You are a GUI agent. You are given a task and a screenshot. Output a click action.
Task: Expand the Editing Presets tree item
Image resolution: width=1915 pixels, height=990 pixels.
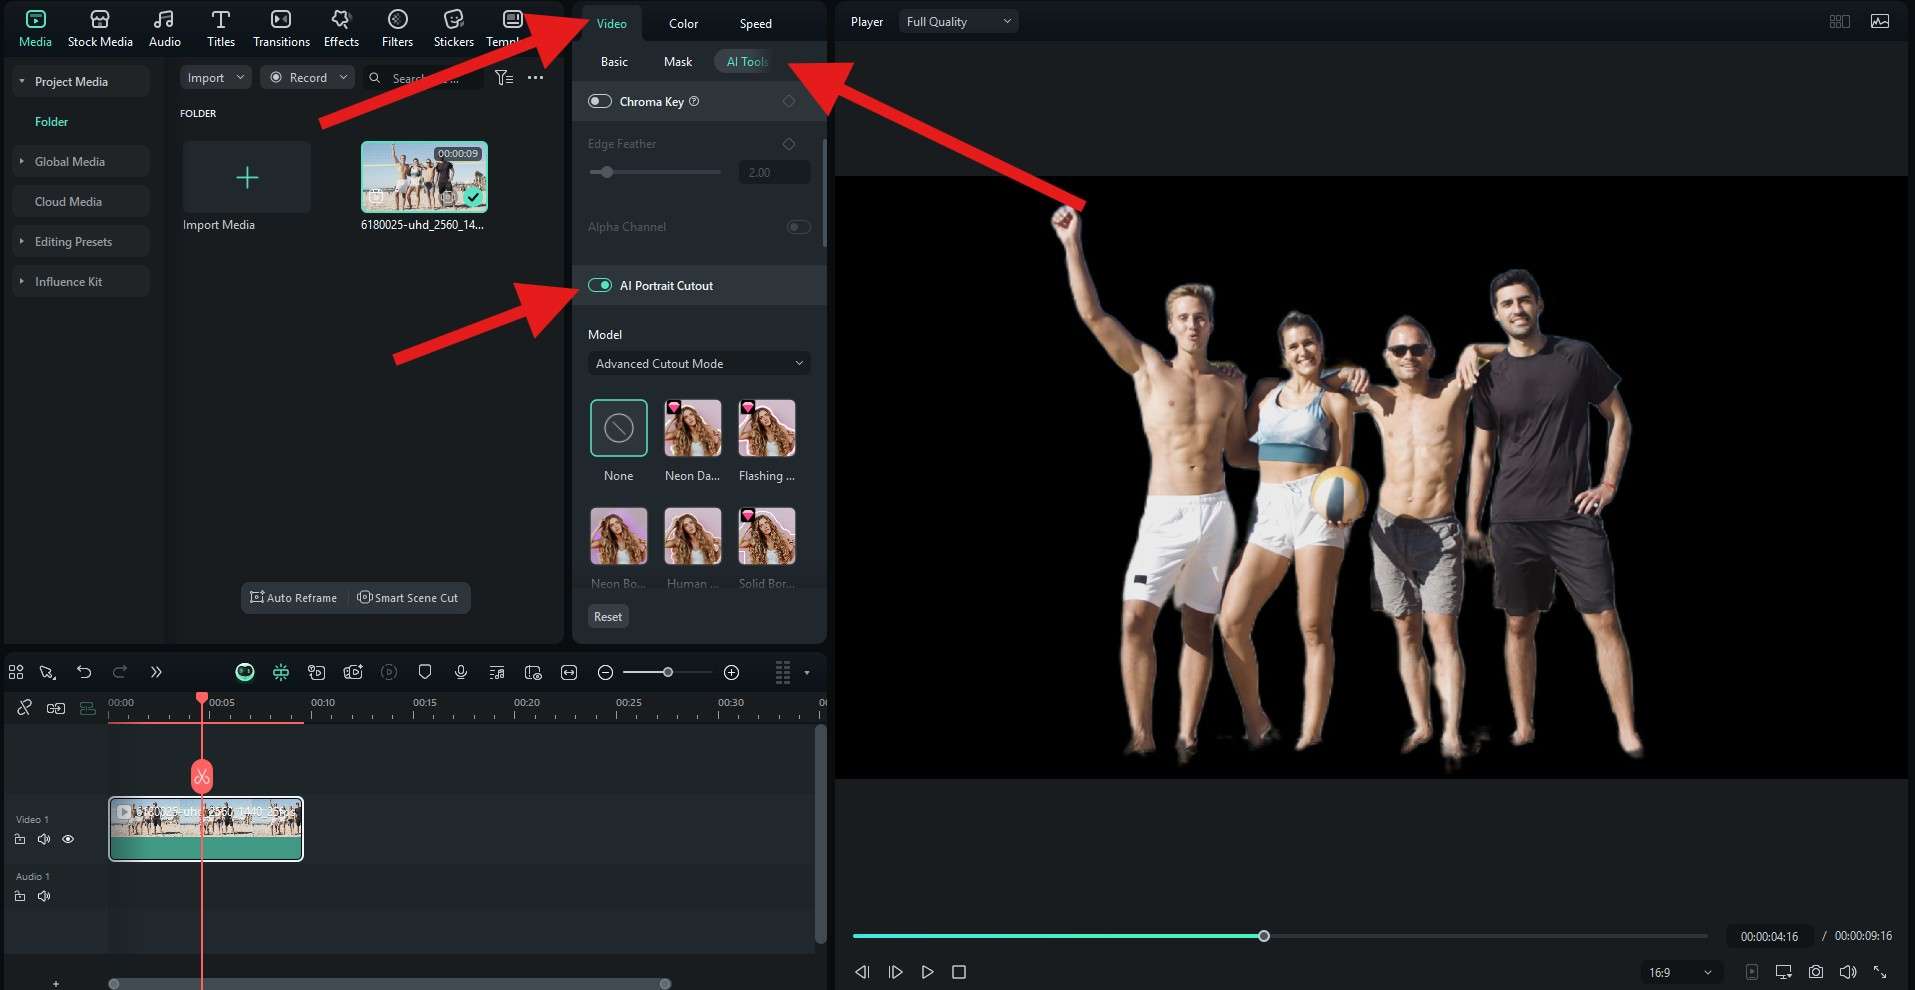[22, 241]
